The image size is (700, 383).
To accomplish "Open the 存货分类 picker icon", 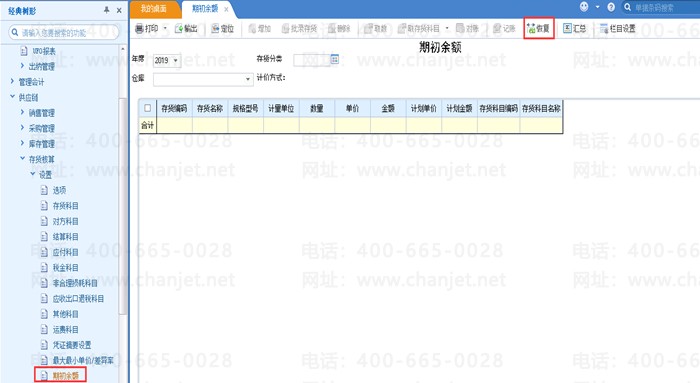I will [334, 59].
